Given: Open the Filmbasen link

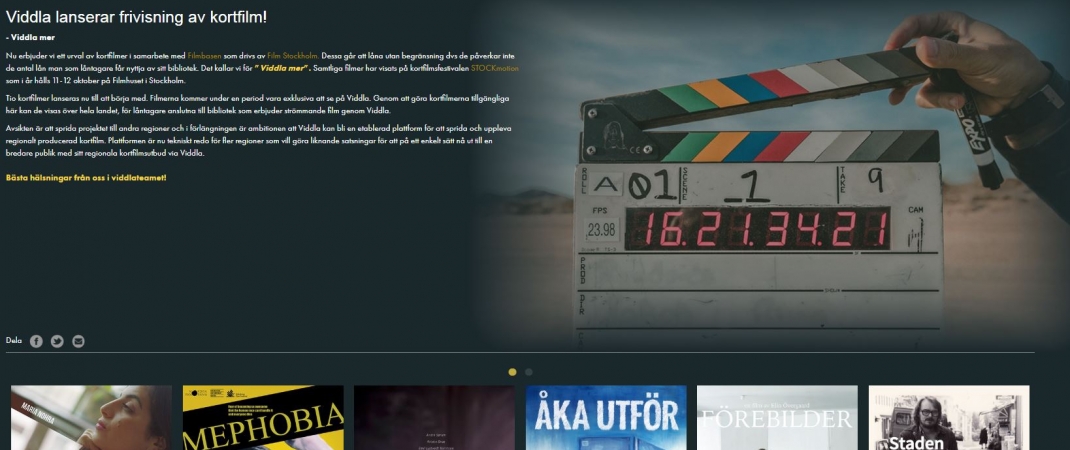Looking at the screenshot, I should coord(204,56).
